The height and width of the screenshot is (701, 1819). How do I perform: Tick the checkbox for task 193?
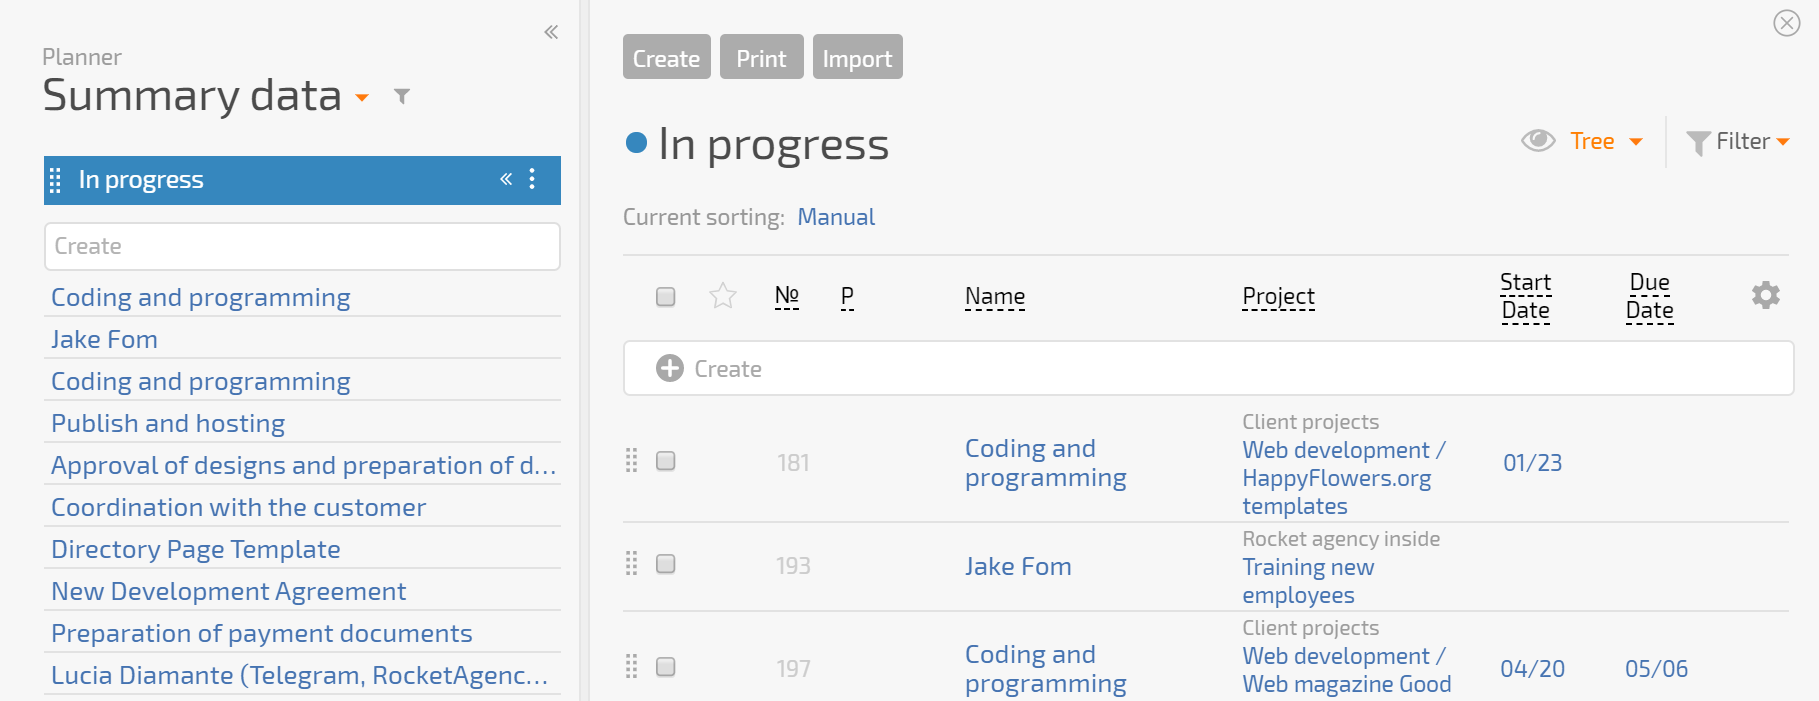pos(666,564)
